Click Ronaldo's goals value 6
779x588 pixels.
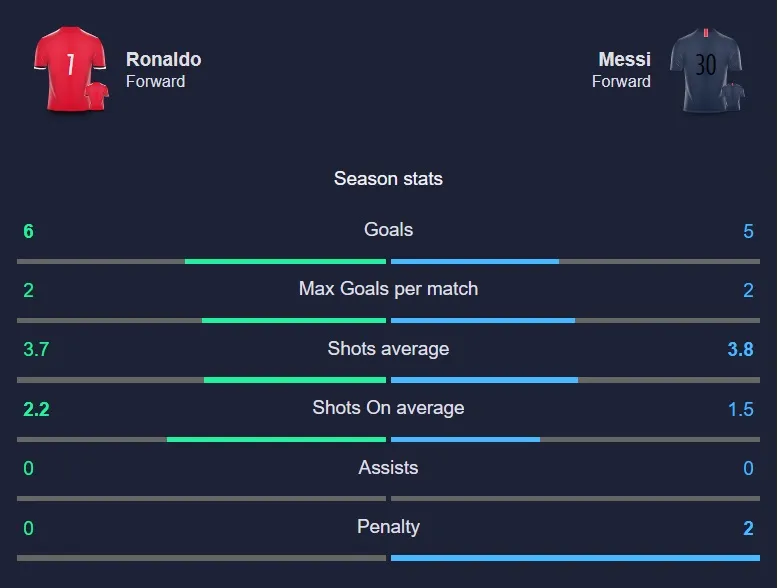(29, 232)
